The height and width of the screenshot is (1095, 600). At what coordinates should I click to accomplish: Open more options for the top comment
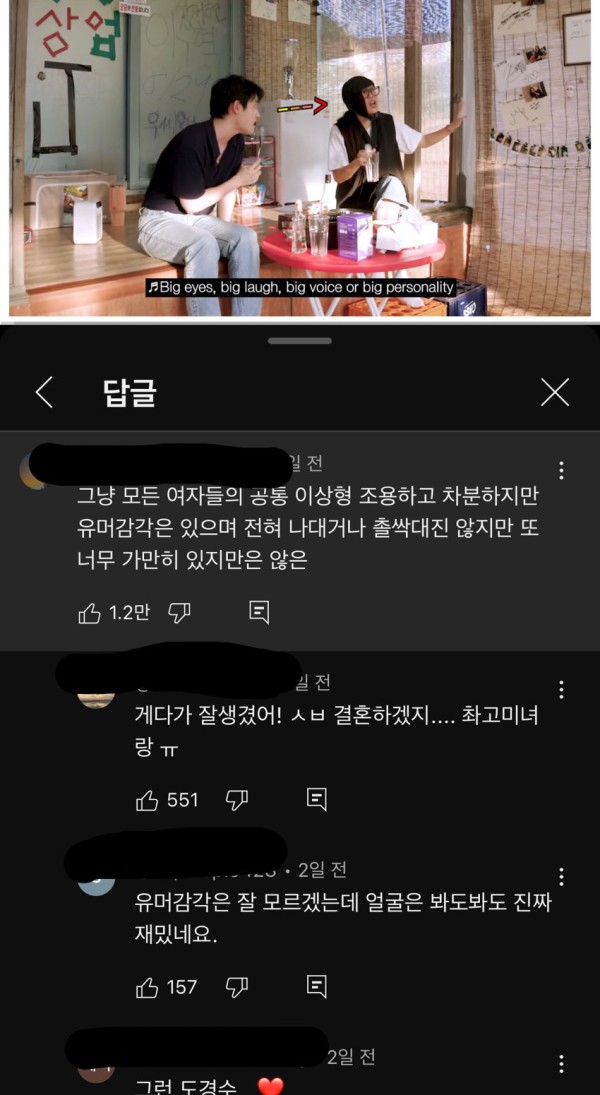tap(562, 470)
